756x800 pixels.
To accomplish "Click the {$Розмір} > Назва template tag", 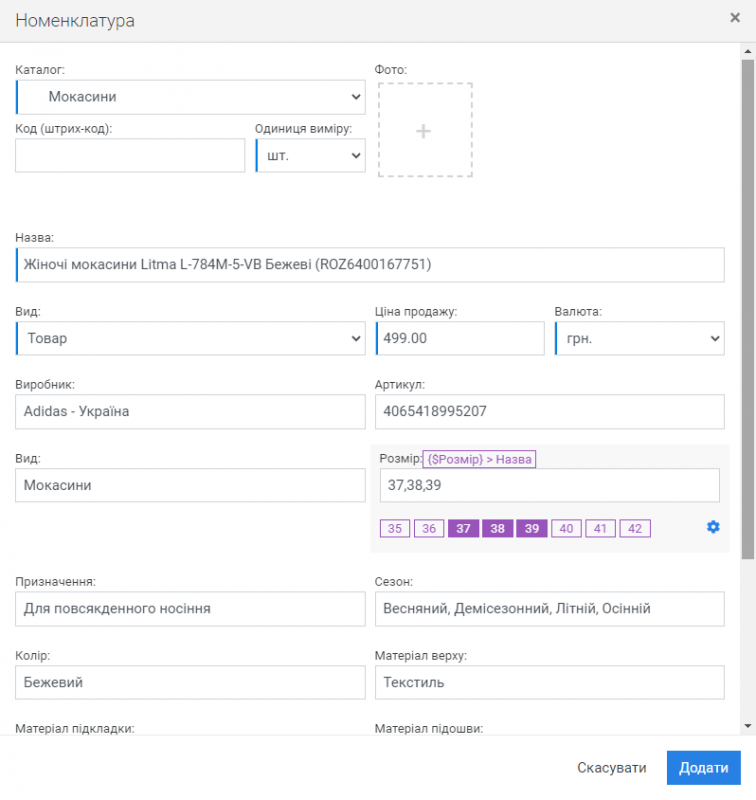I will pyautogui.click(x=480, y=459).
